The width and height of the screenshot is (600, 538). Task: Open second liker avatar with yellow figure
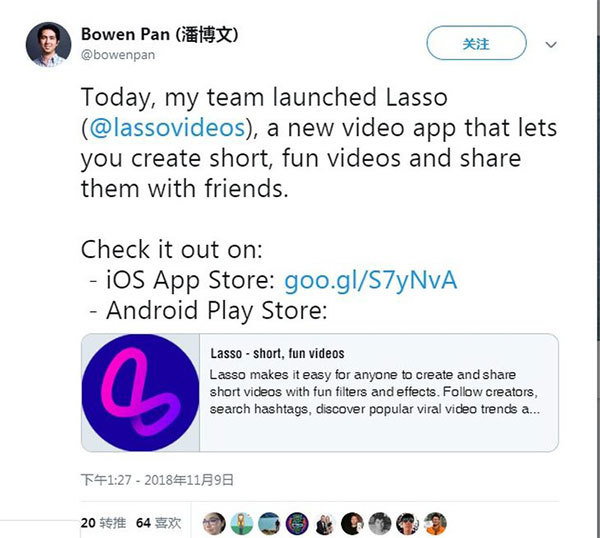pyautogui.click(x=241, y=523)
